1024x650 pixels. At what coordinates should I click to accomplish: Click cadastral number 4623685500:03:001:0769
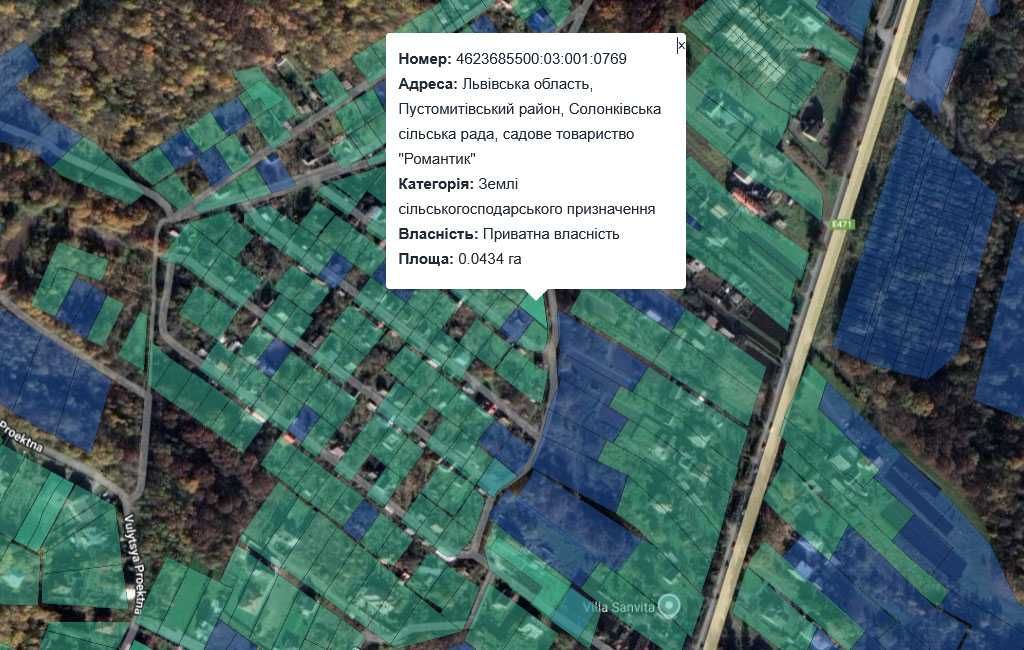coord(543,59)
